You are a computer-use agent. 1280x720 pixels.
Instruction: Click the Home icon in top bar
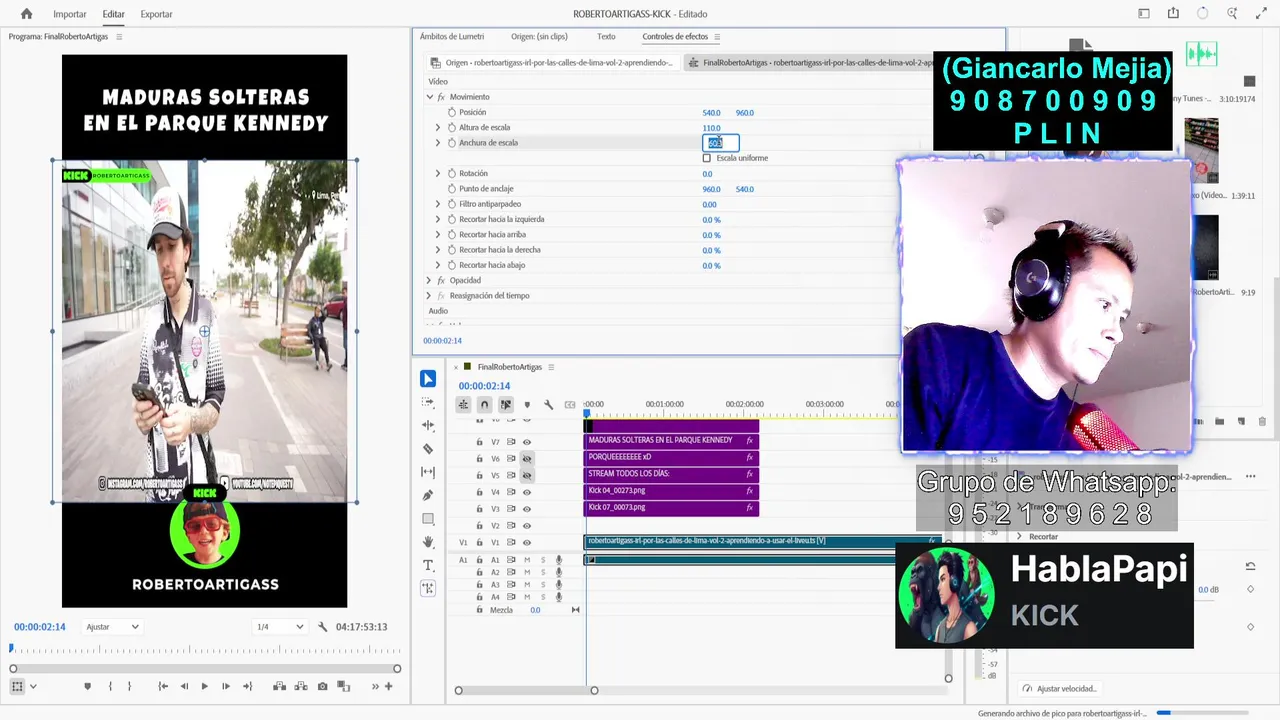[26, 14]
